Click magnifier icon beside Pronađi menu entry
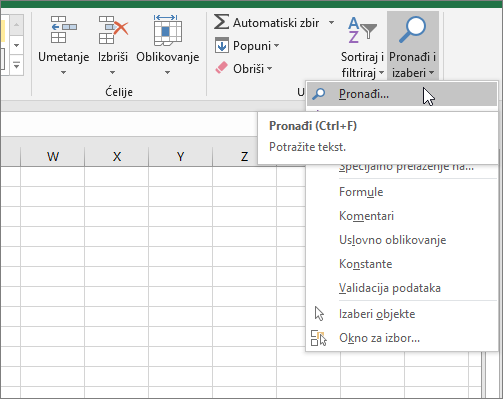 pos(319,94)
